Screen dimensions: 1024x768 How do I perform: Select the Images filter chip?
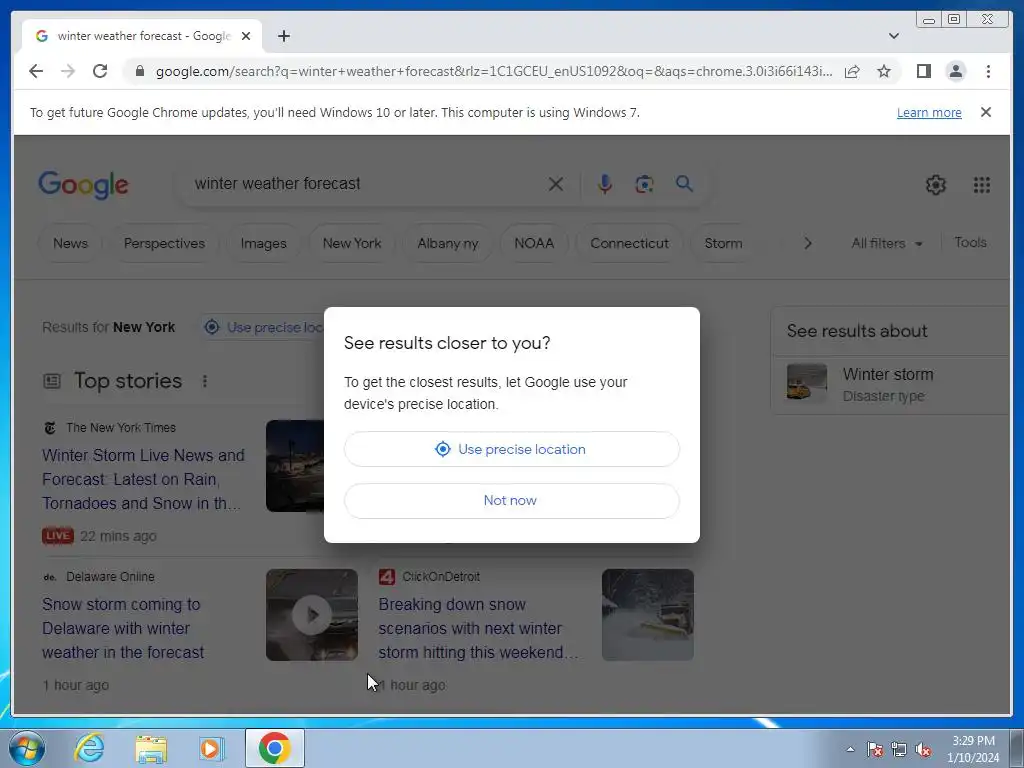click(263, 243)
